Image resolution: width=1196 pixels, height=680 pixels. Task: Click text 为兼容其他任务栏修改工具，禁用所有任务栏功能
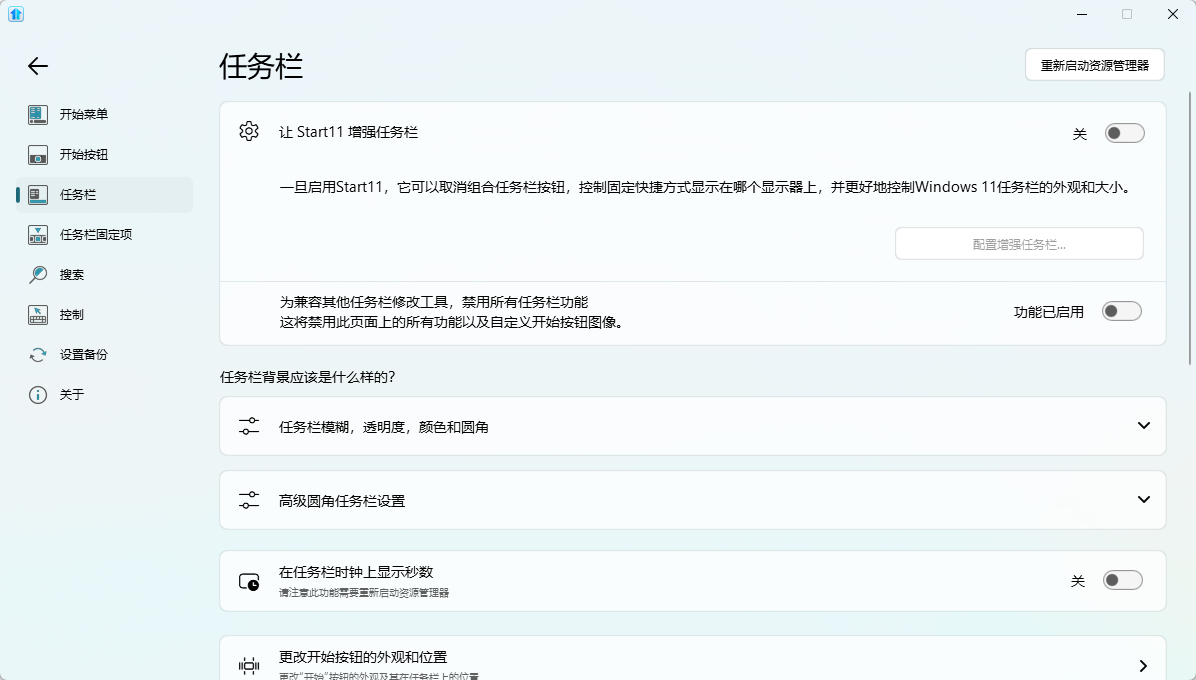click(434, 302)
